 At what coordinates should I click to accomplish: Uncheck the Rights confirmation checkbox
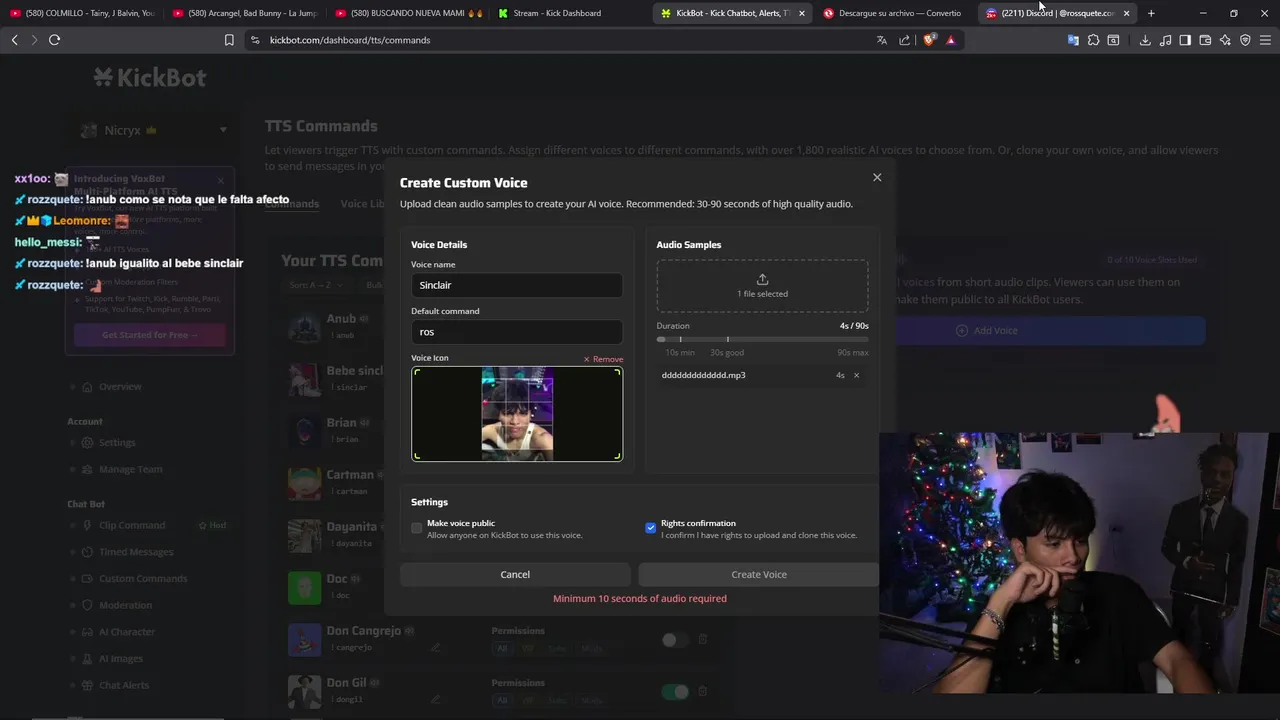[651, 528]
